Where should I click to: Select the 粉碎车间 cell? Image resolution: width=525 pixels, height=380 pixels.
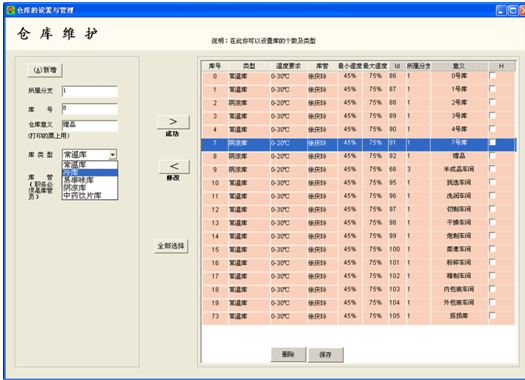[459, 263]
